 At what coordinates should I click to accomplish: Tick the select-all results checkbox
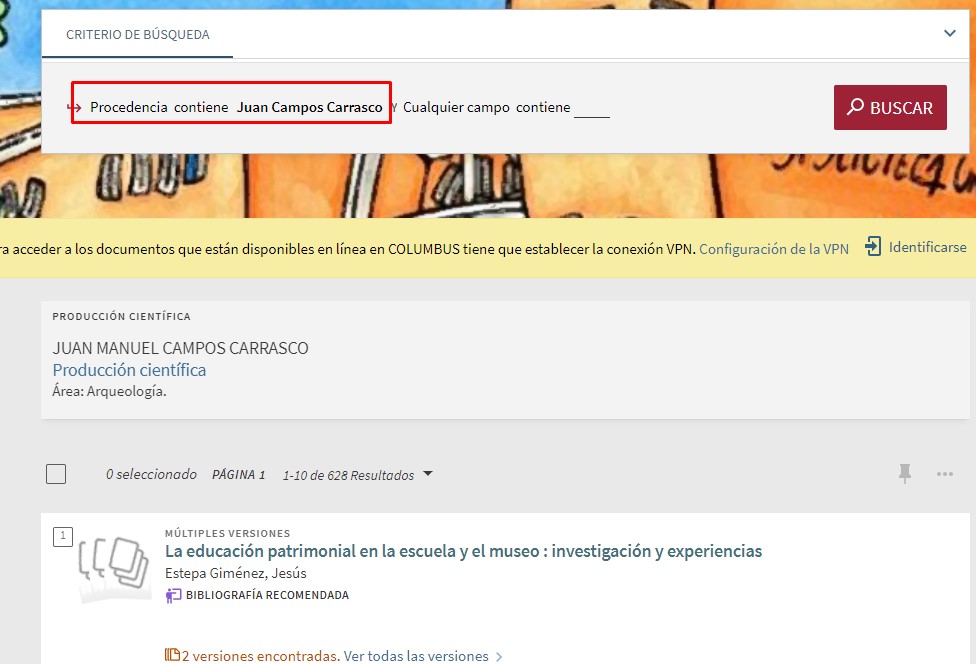coord(56,474)
